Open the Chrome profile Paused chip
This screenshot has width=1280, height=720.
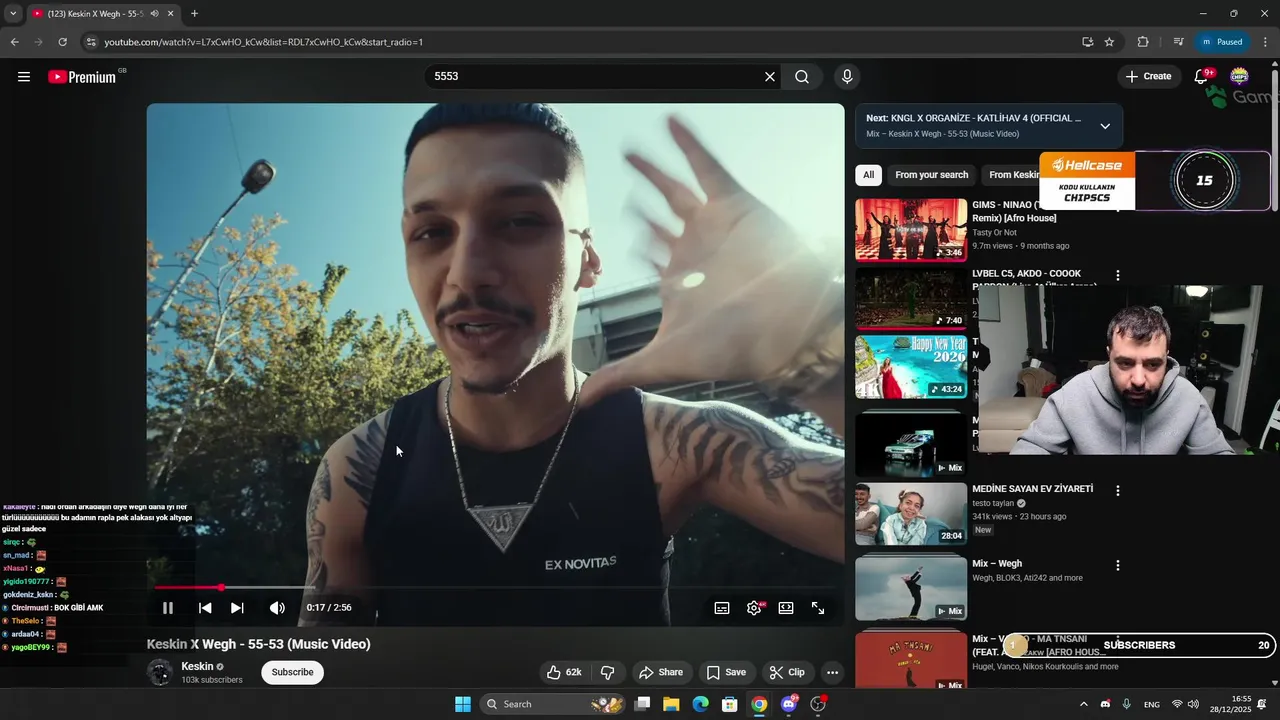pos(1222,42)
